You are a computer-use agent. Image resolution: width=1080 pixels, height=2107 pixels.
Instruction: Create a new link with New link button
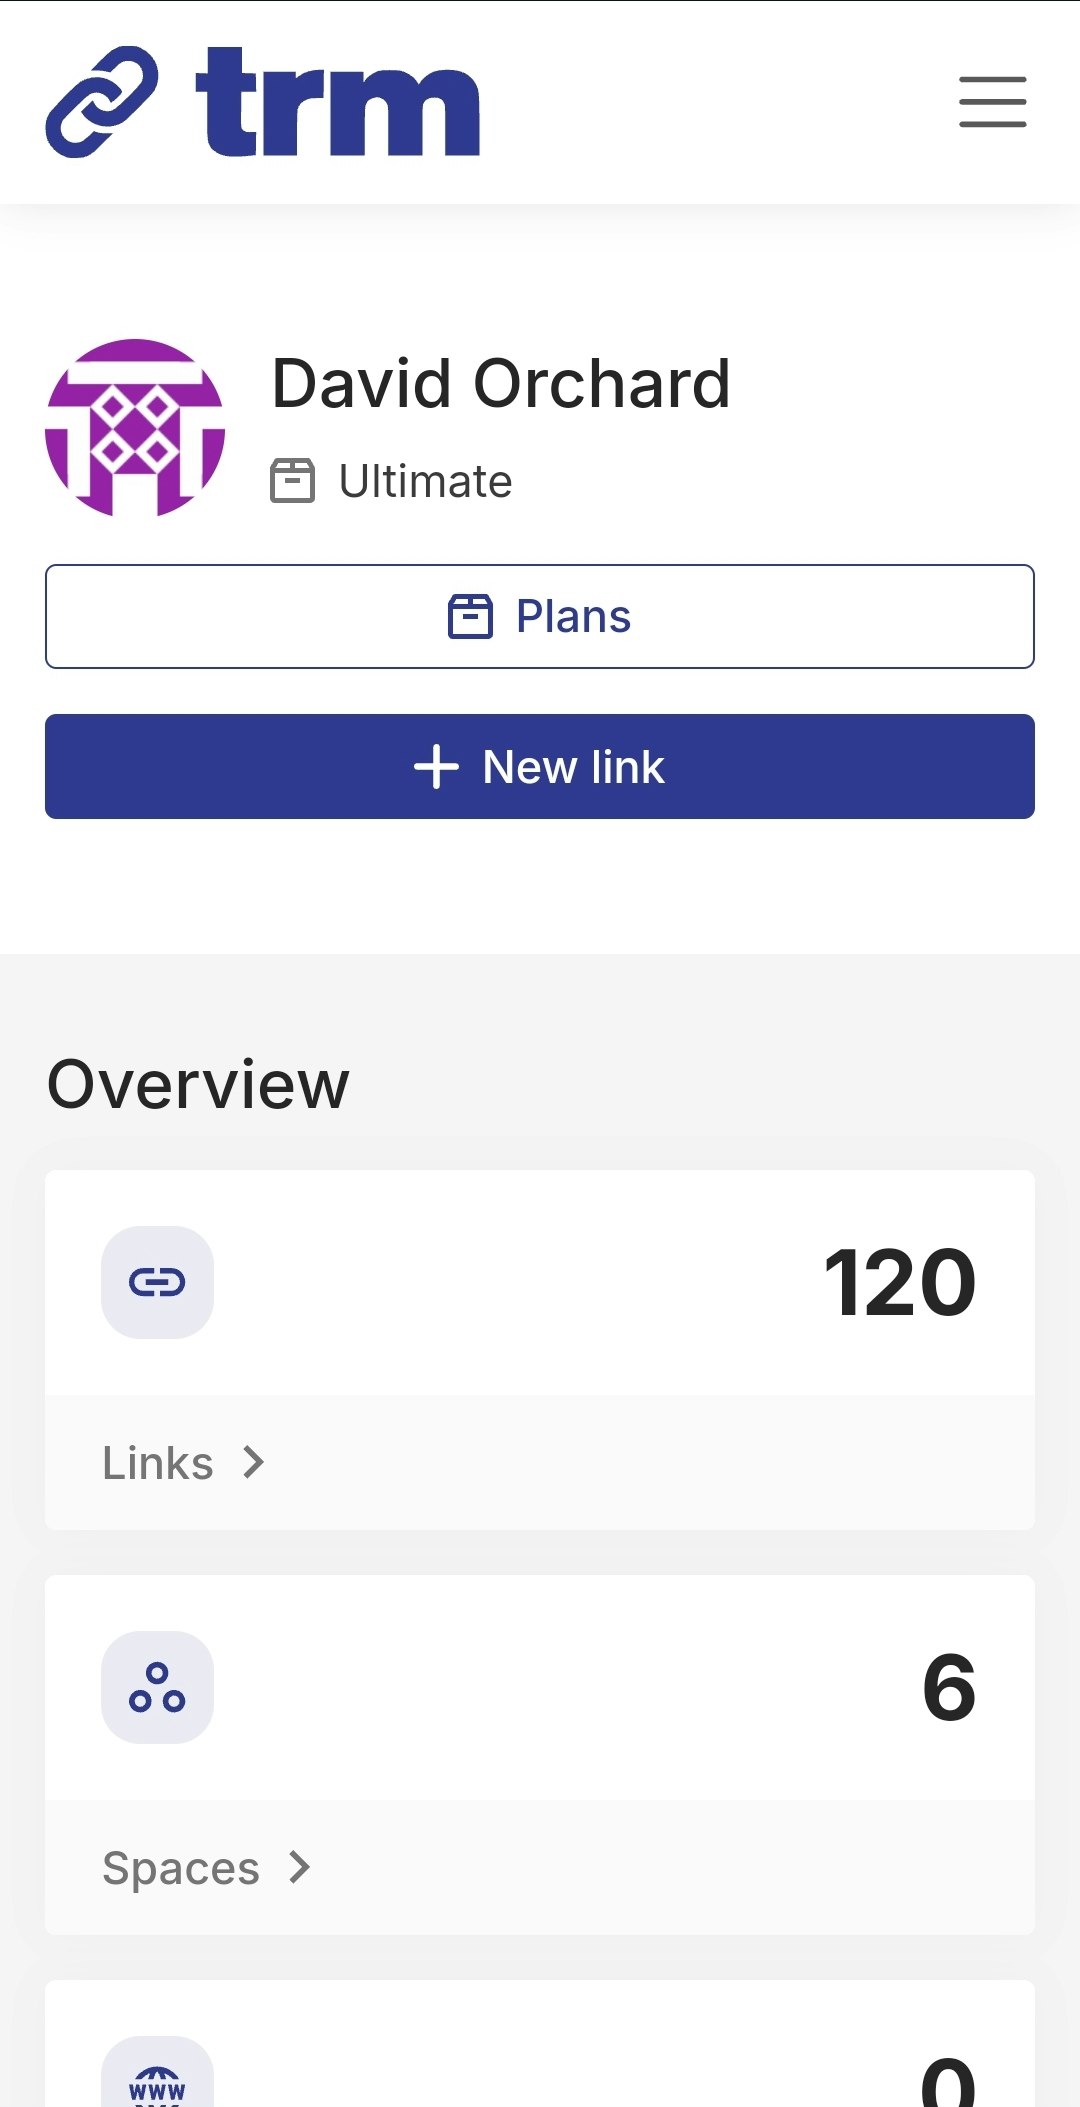[540, 766]
